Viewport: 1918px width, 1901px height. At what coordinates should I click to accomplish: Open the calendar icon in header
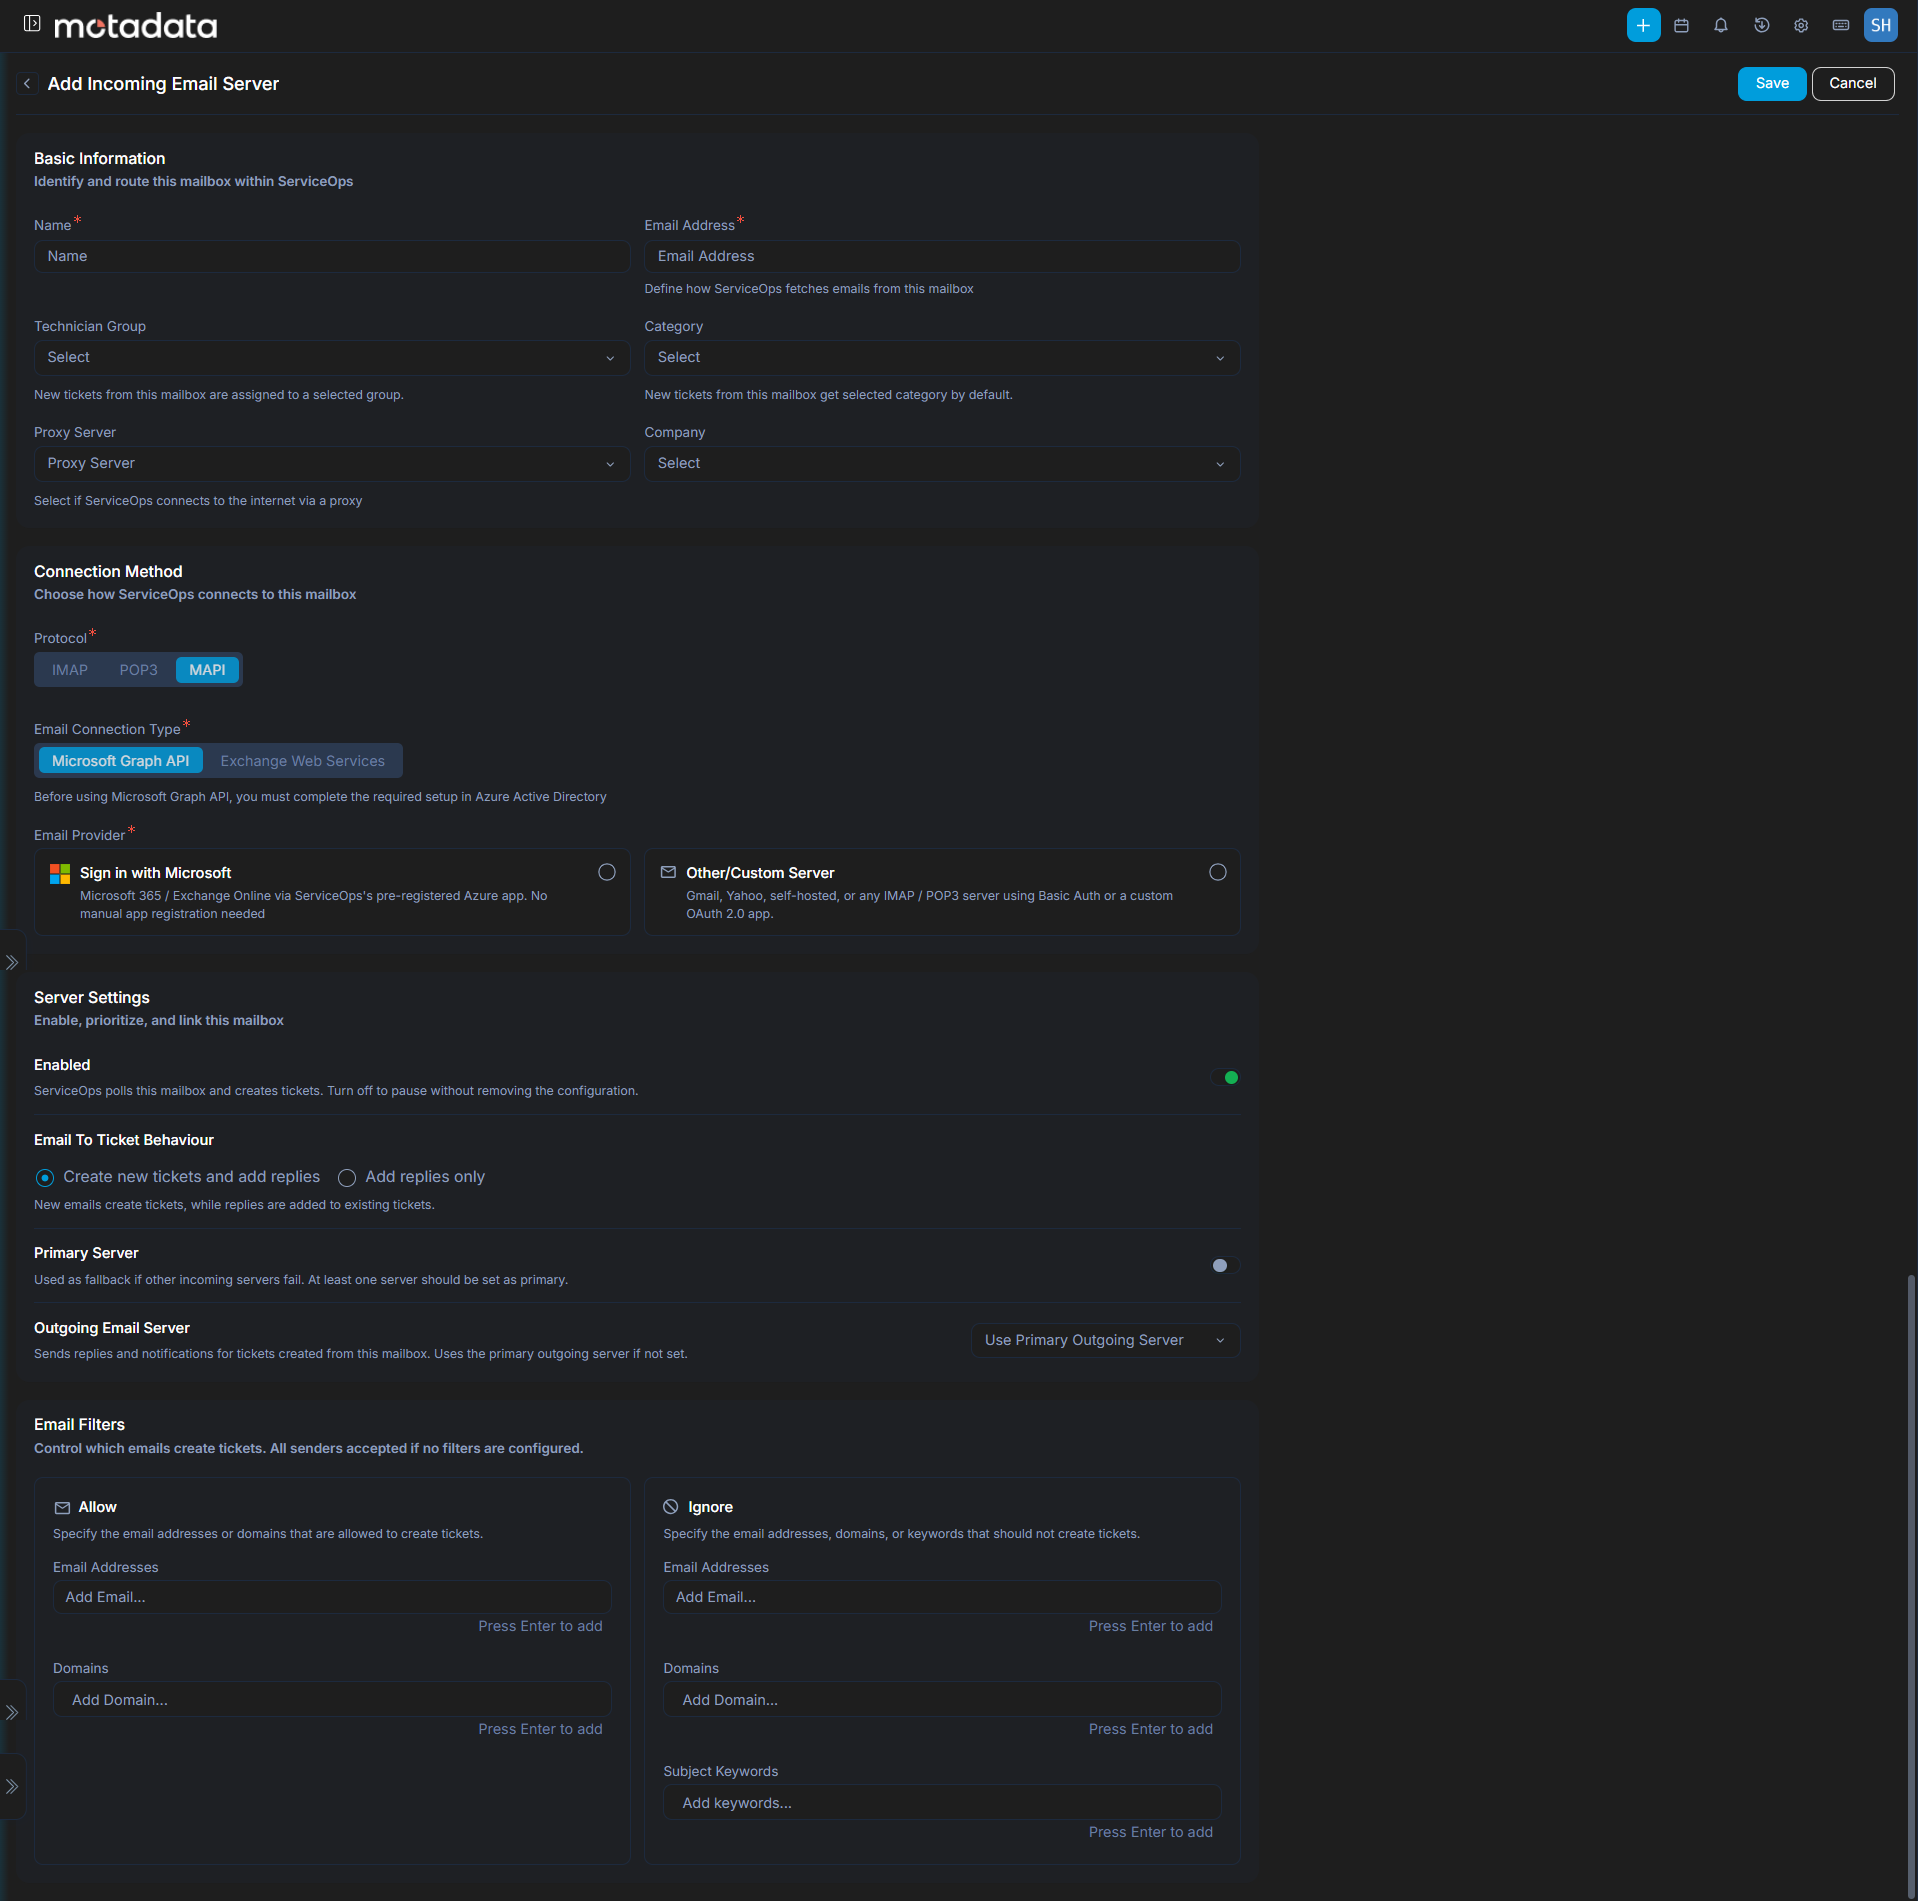point(1681,26)
